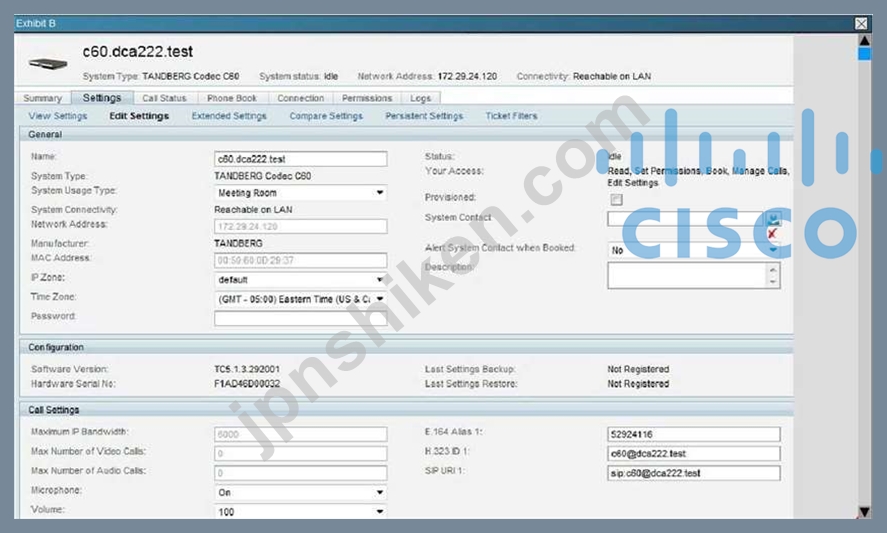Viewport: 887px width, 533px height.
Task: Click the E.164 Alias 1 field
Action: pyautogui.click(x=694, y=434)
